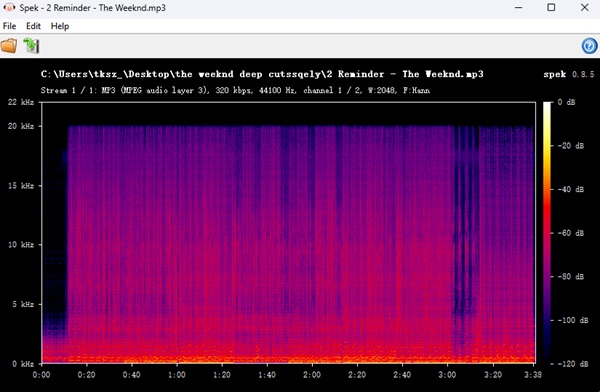Click the 3:00 time axis label
This screenshot has height=392, width=600.
(447, 375)
